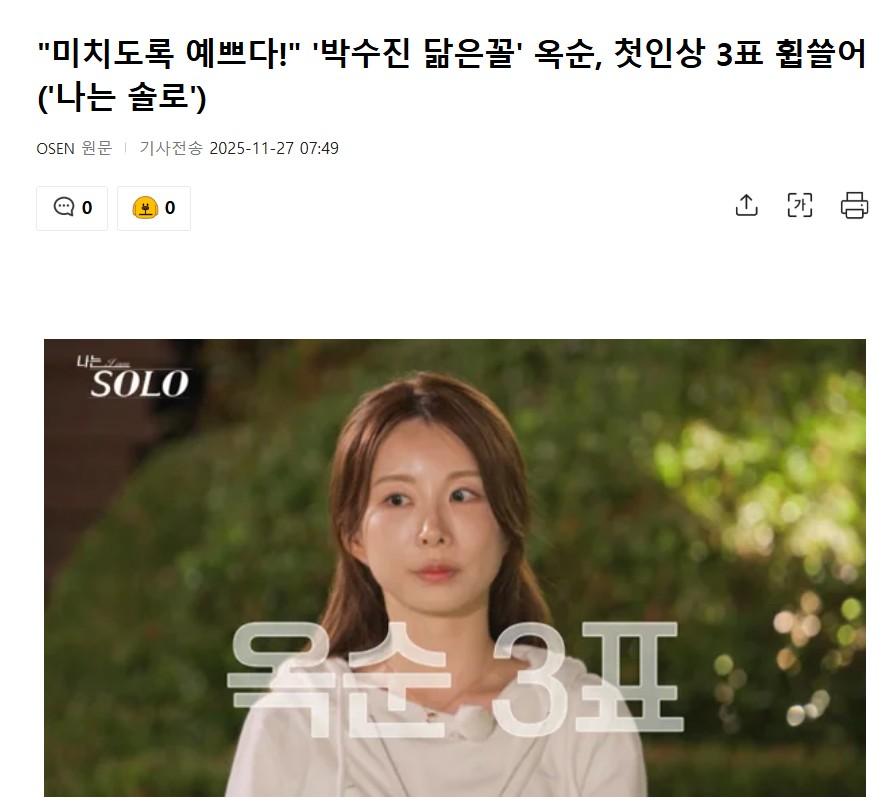Click the yellow emoji reaction icon
894x802 pixels.
(145, 207)
